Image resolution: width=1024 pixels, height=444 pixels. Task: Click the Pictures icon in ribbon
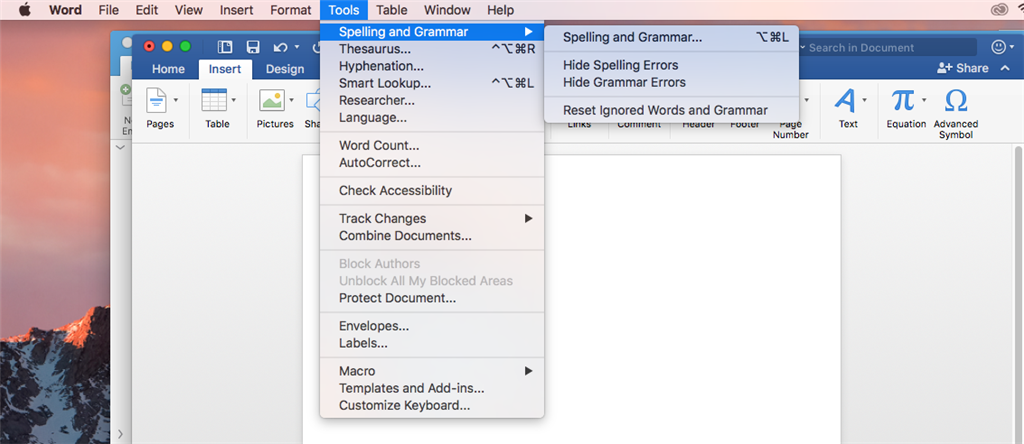point(272,101)
